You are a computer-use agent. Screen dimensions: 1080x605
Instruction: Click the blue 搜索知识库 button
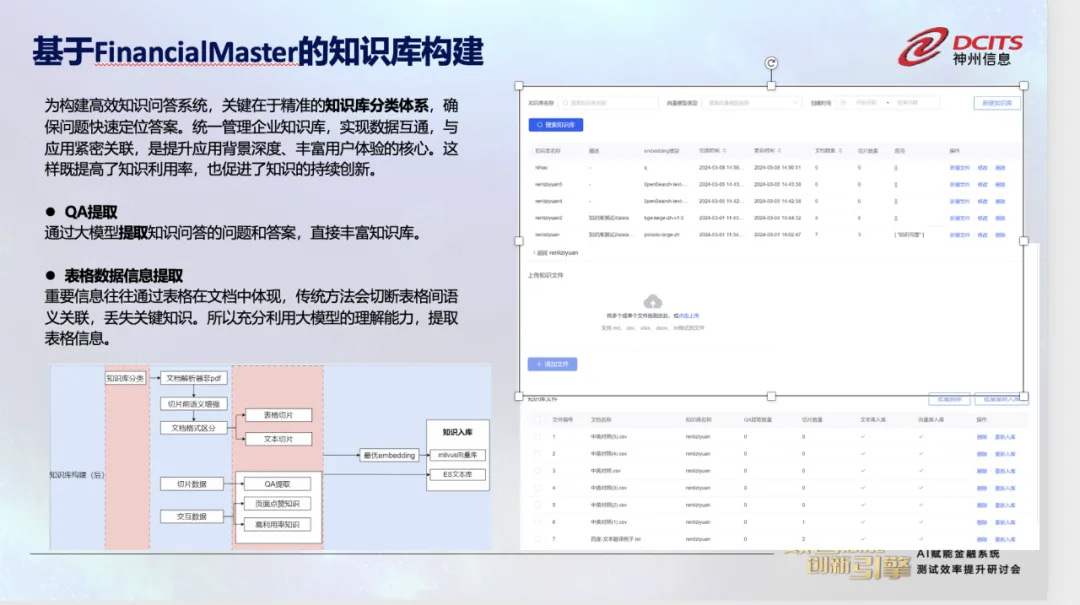coord(555,125)
